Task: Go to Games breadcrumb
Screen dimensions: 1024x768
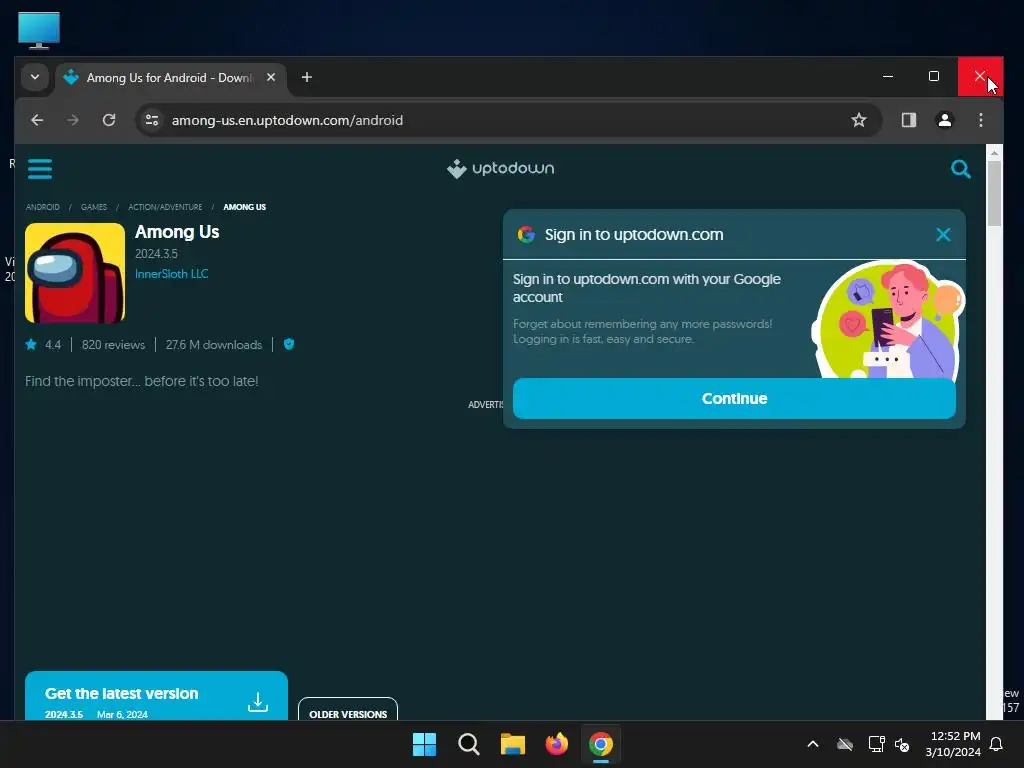Action: 94,207
